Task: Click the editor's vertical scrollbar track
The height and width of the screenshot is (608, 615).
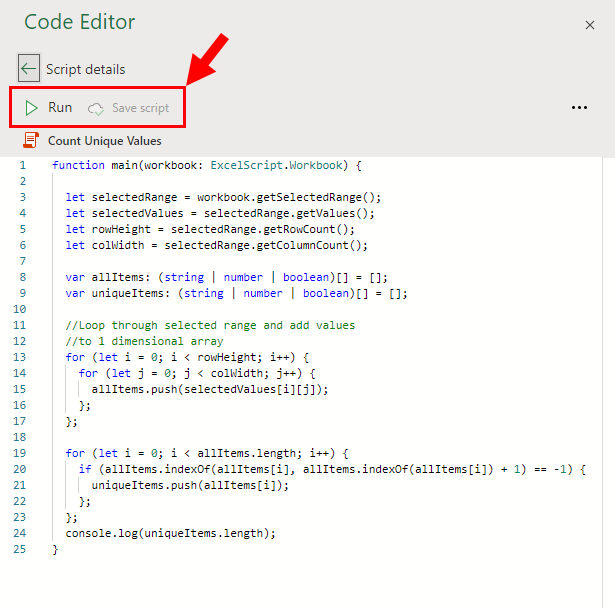Action: pos(608,382)
